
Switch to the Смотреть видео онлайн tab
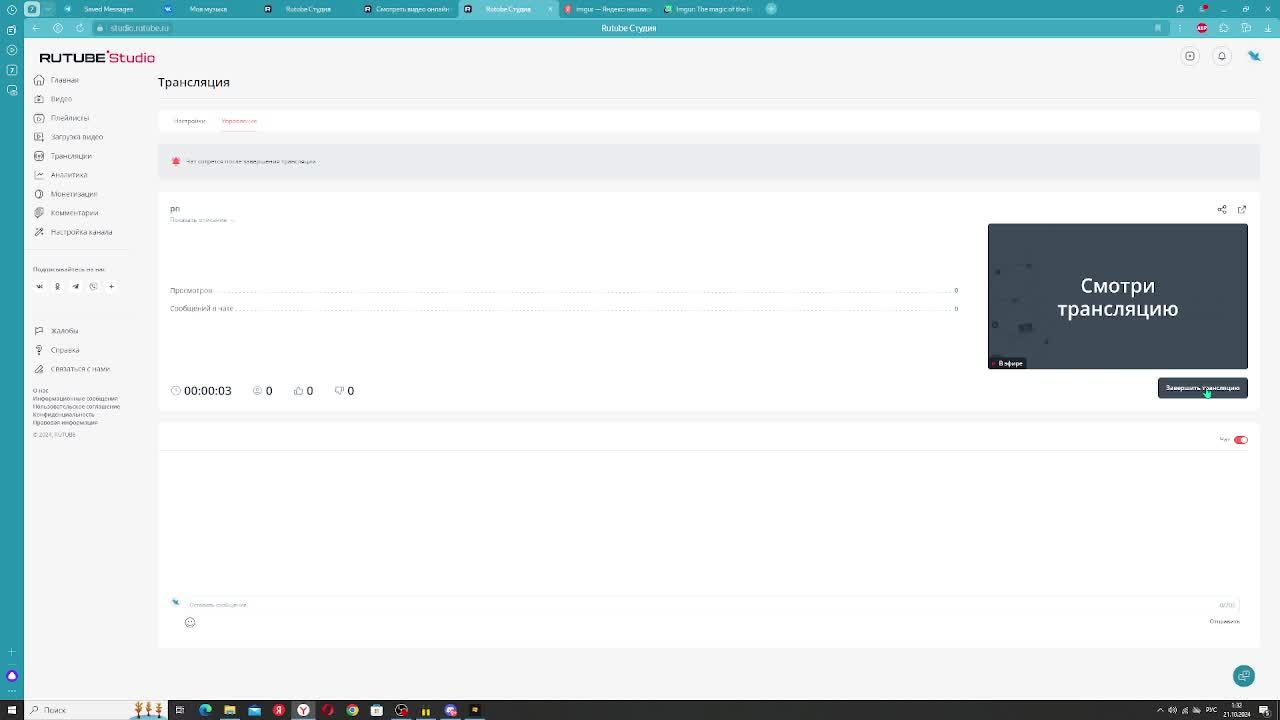coord(408,9)
